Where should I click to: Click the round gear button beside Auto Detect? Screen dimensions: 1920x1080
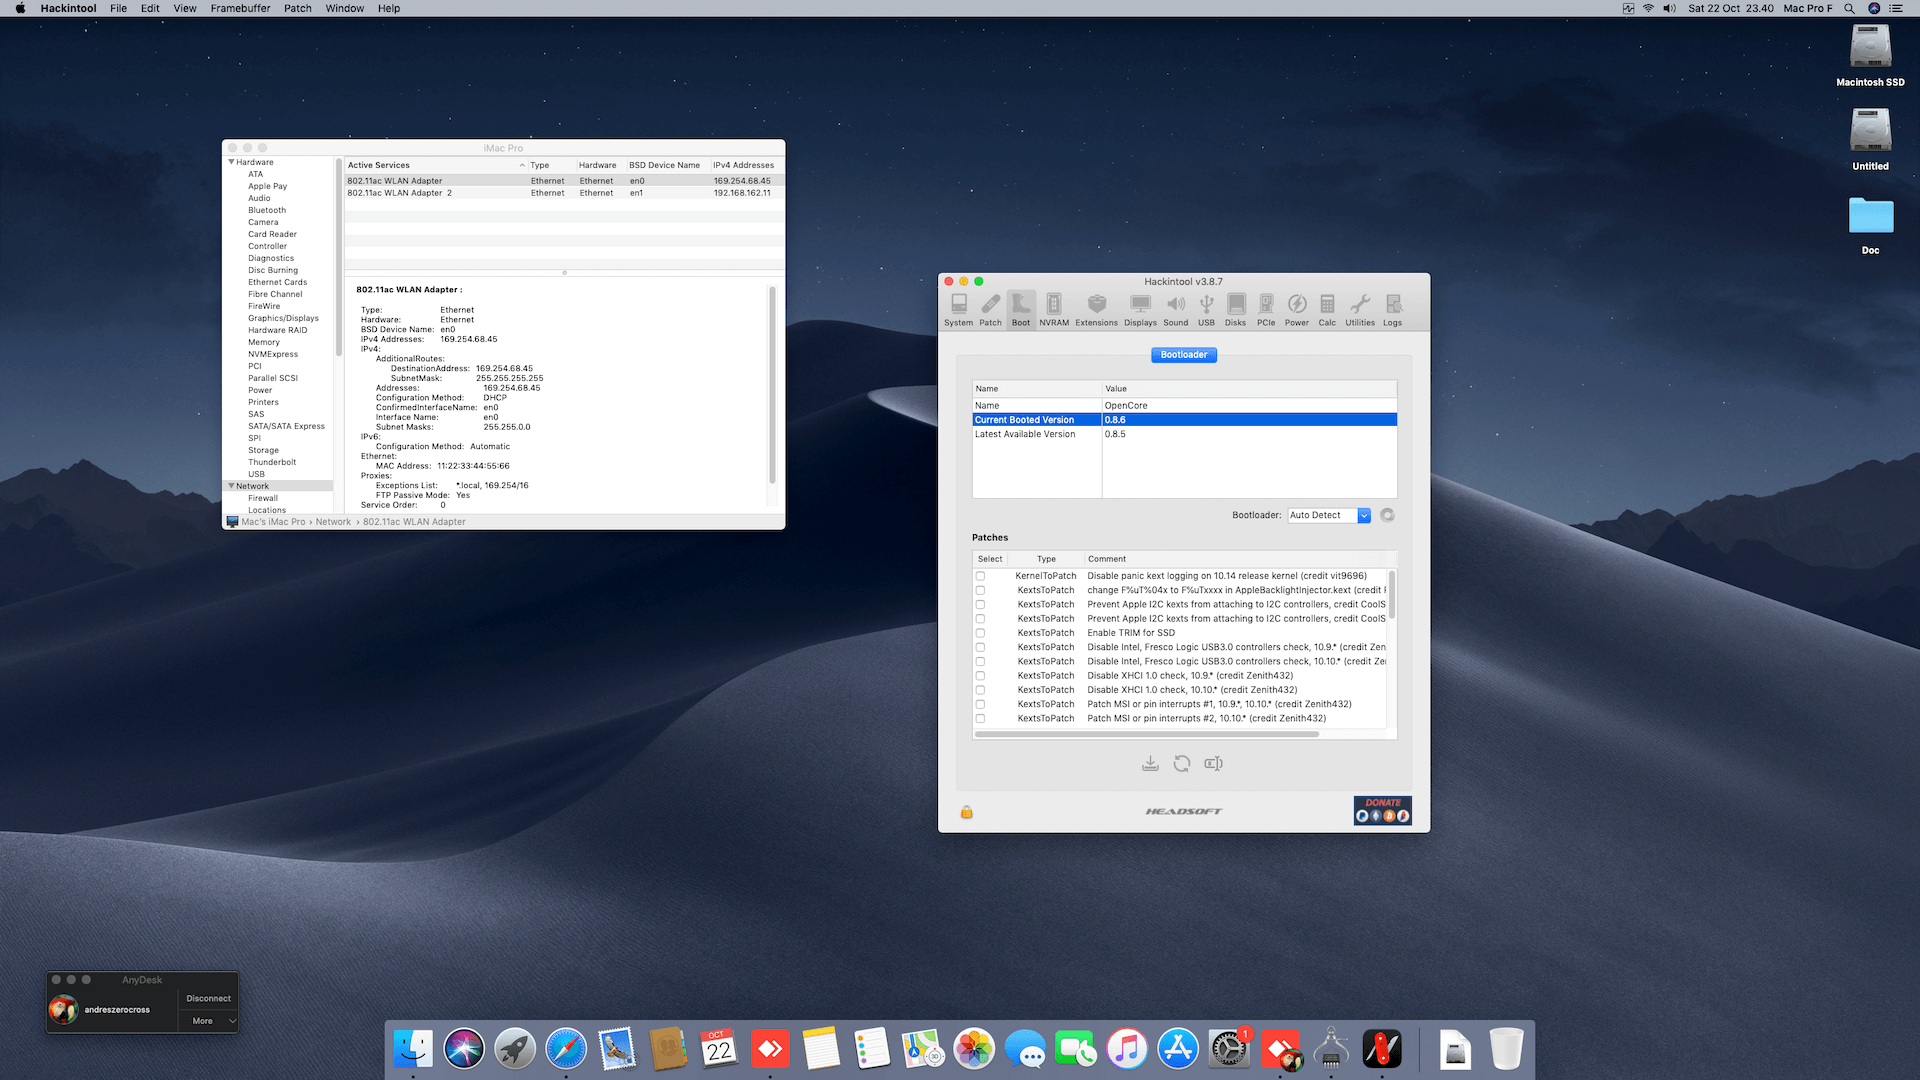(1387, 515)
